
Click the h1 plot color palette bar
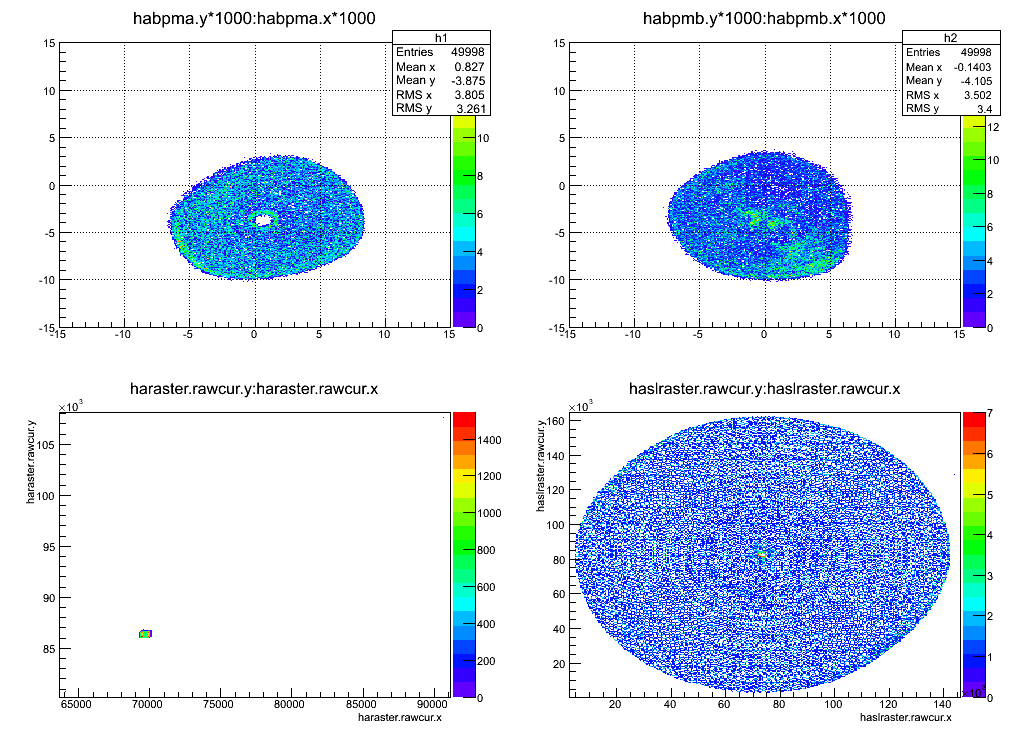[463, 221]
